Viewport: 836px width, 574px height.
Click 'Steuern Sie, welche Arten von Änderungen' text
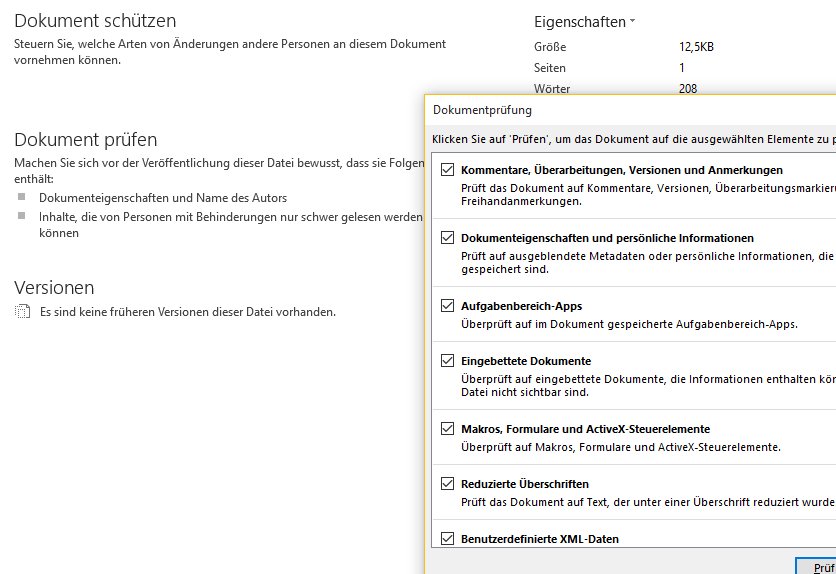pyautogui.click(x=230, y=52)
